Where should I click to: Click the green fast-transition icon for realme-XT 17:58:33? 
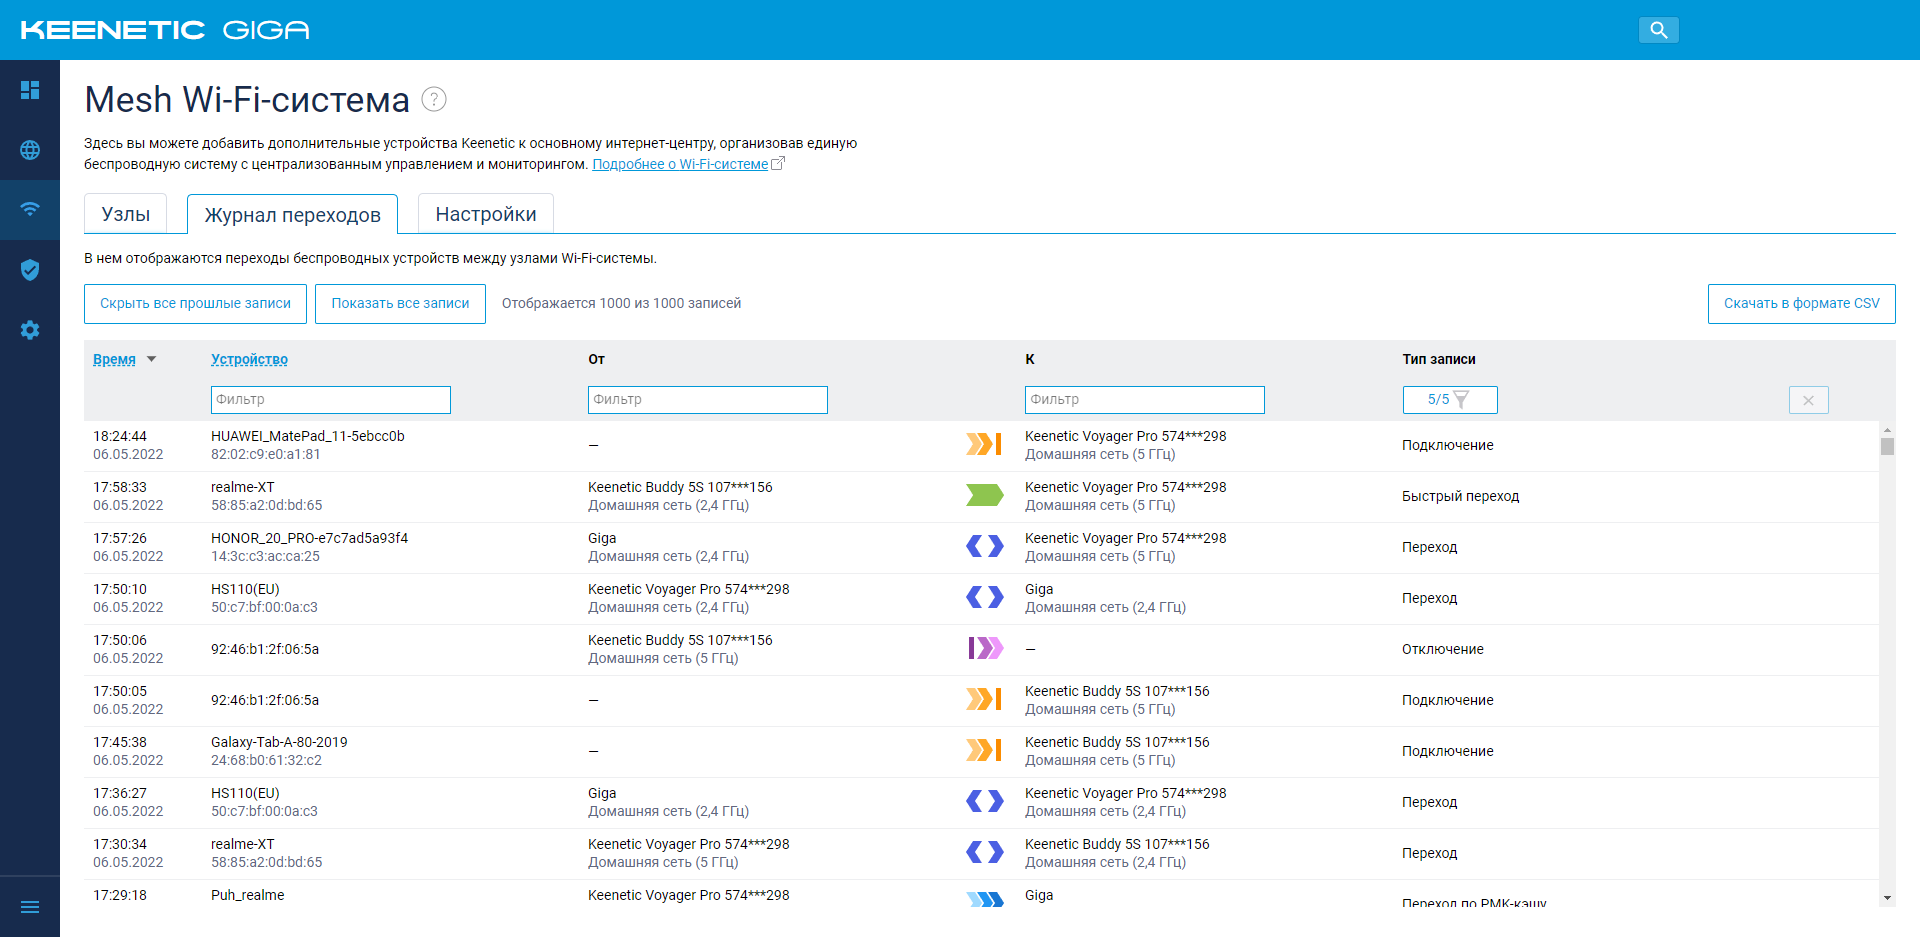click(984, 495)
